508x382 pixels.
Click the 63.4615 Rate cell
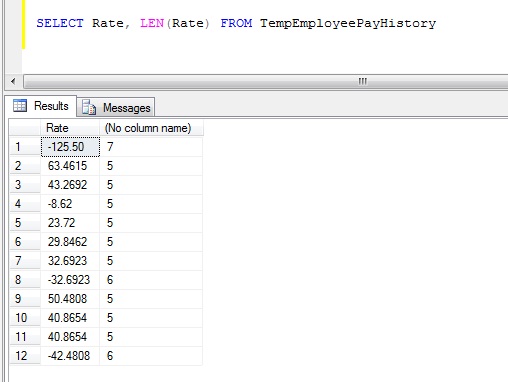(70, 166)
